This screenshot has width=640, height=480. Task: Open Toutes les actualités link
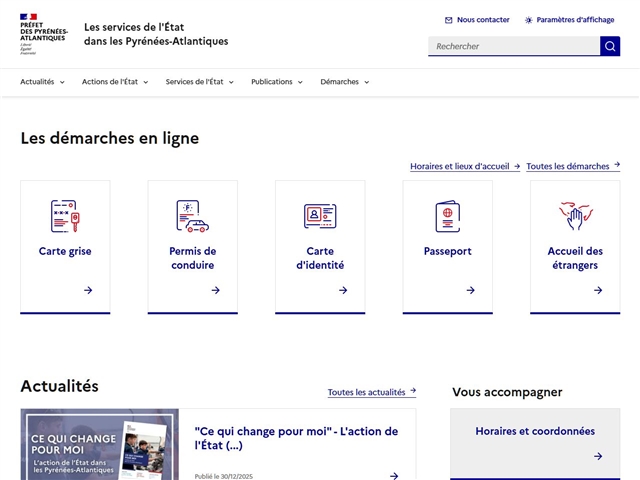point(371,392)
